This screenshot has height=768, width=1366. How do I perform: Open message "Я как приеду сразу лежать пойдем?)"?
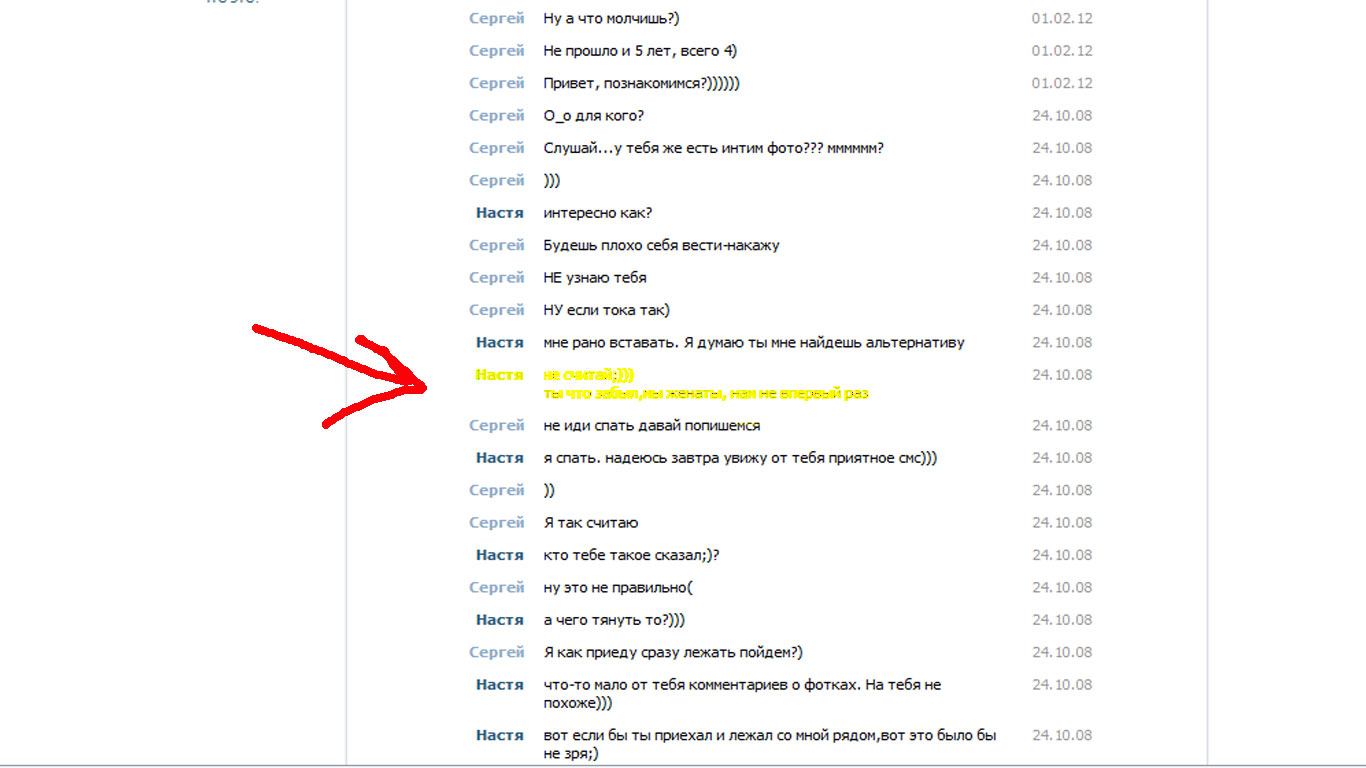[673, 653]
